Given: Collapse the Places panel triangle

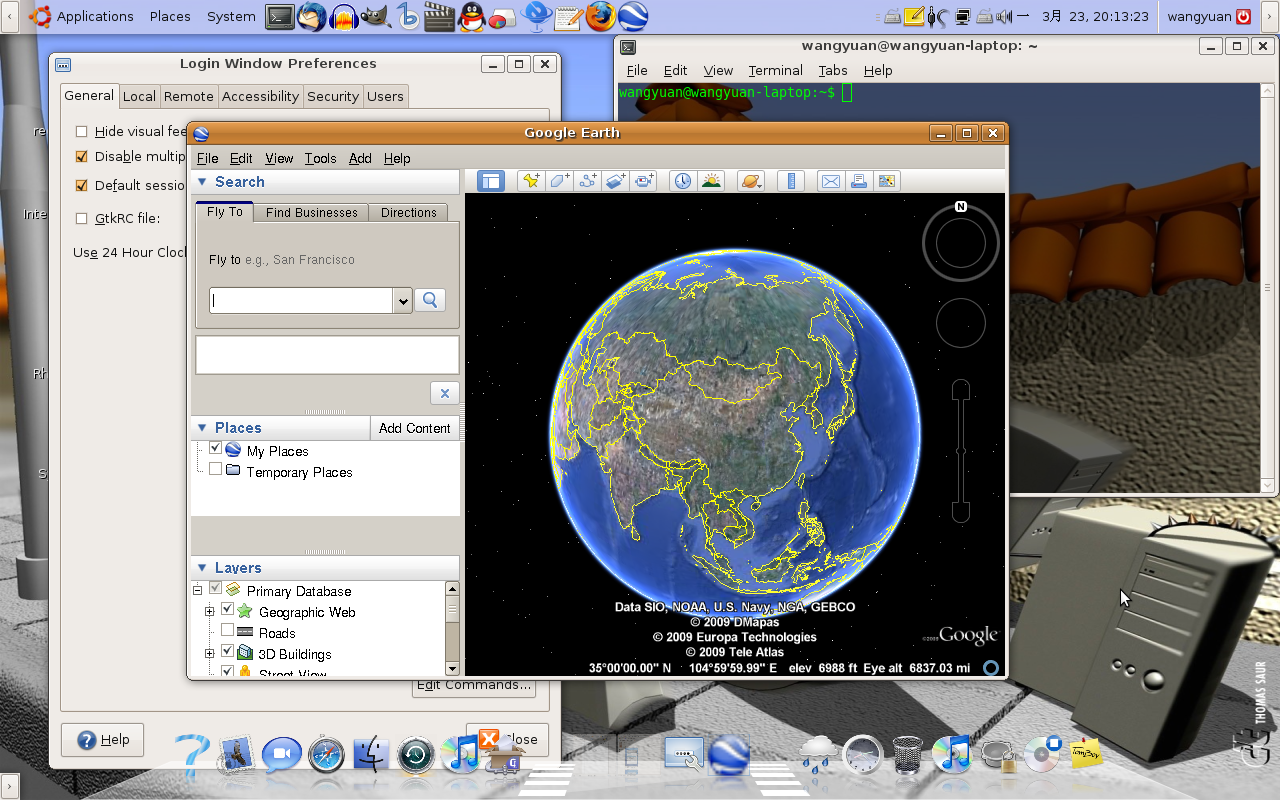Looking at the screenshot, I should pyautogui.click(x=202, y=428).
